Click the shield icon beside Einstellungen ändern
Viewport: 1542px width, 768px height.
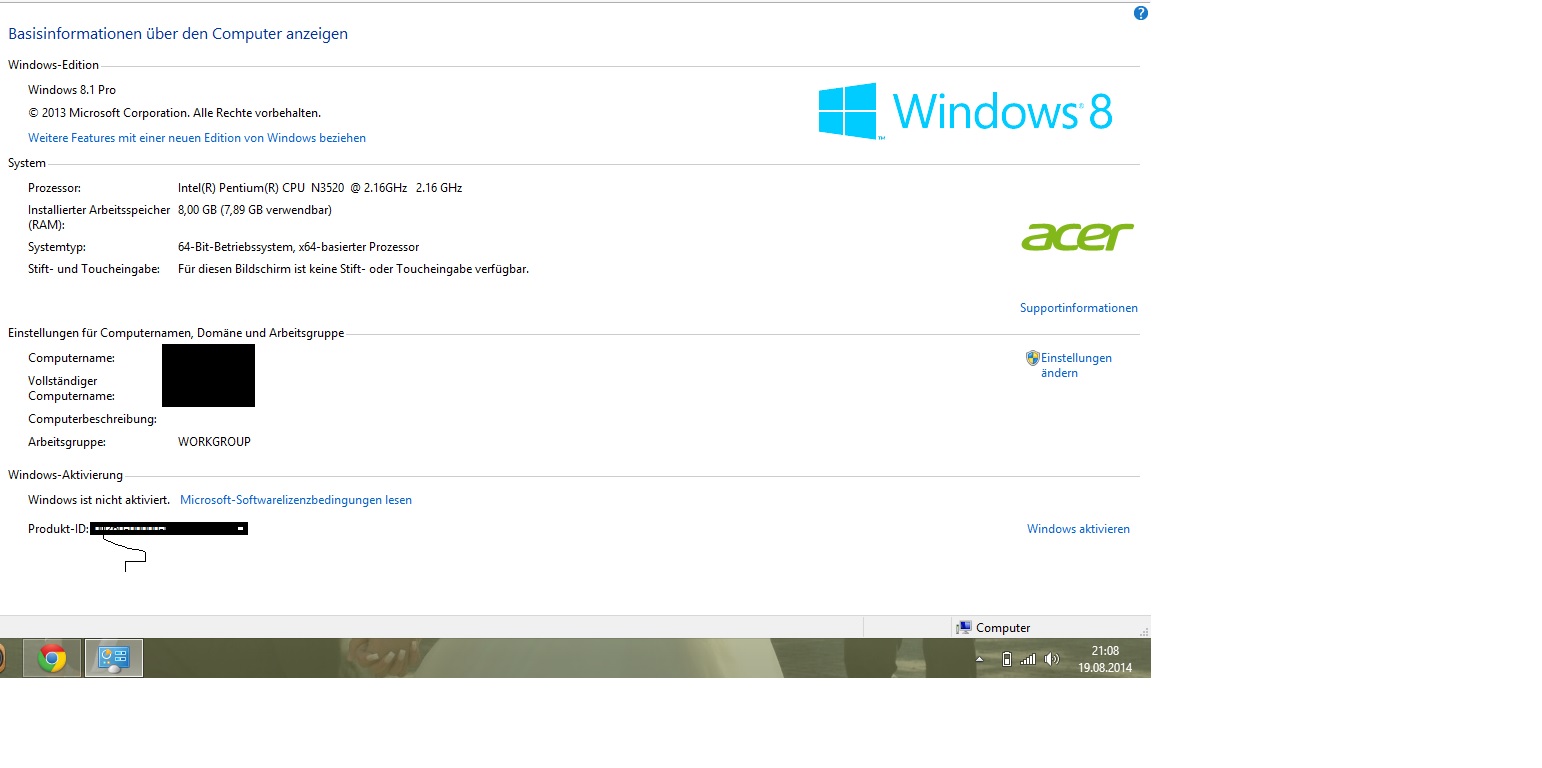pyautogui.click(x=1033, y=358)
